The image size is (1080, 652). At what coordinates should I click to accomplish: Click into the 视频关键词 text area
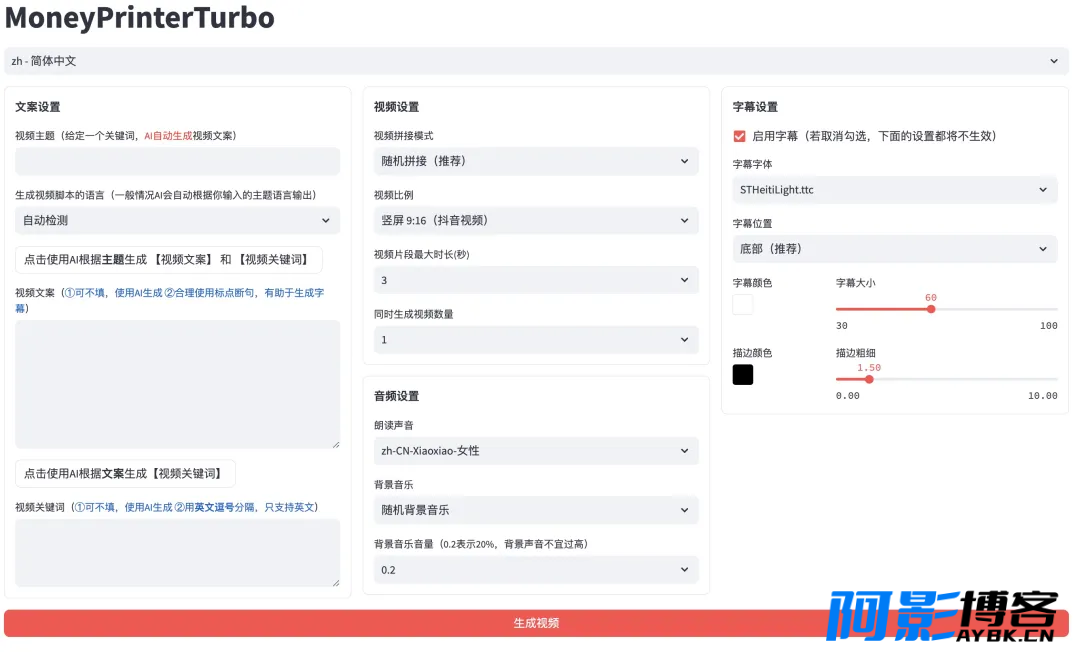pos(177,553)
